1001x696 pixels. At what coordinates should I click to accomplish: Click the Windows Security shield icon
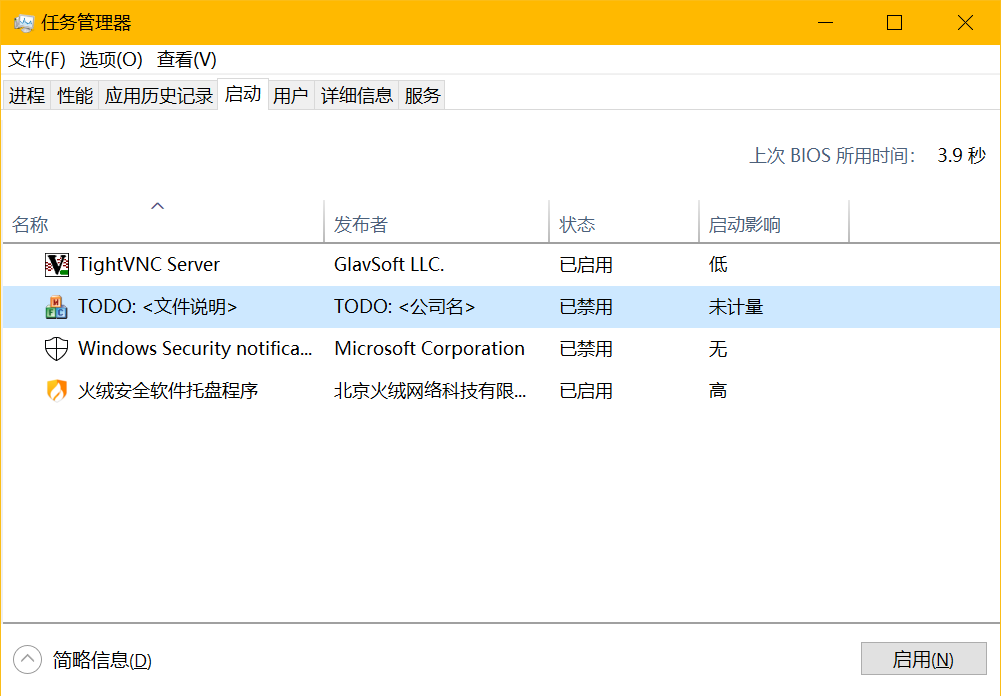tap(57, 349)
